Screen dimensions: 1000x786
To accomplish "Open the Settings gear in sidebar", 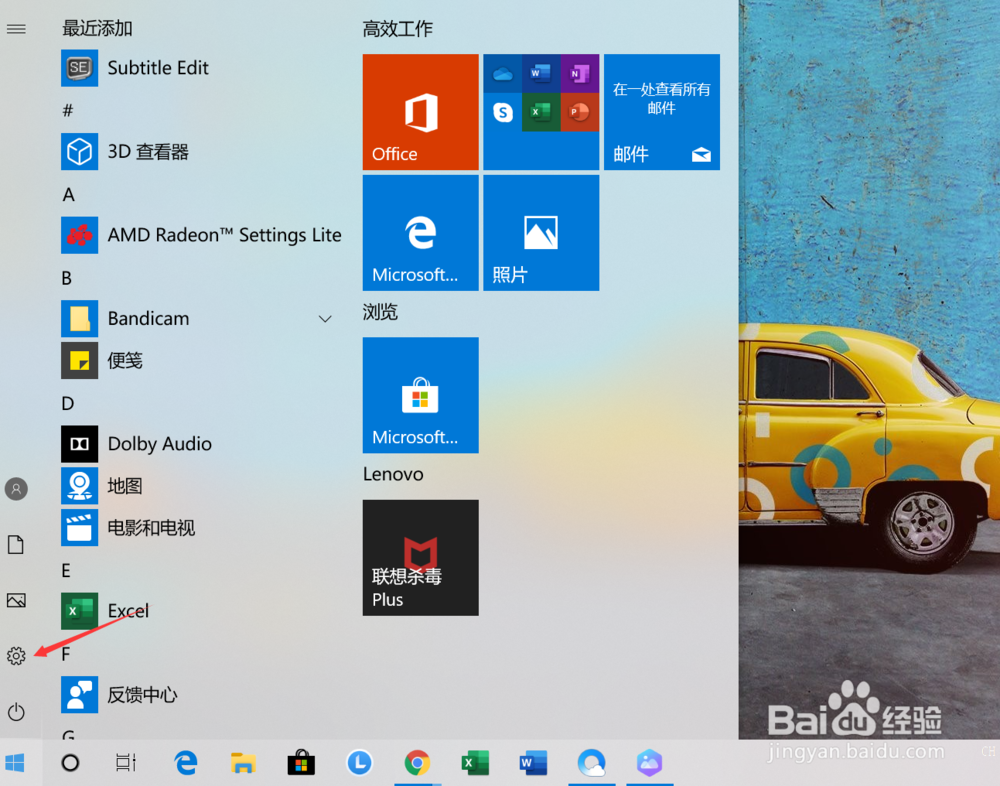I will coord(15,656).
